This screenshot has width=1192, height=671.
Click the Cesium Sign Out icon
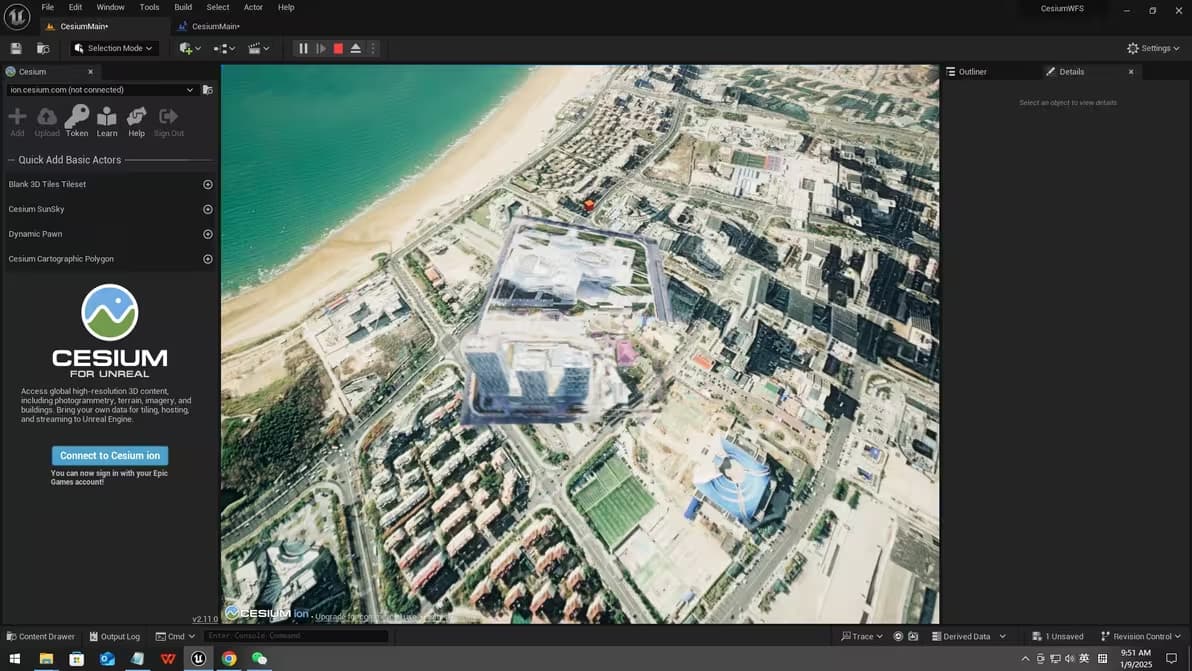[169, 121]
